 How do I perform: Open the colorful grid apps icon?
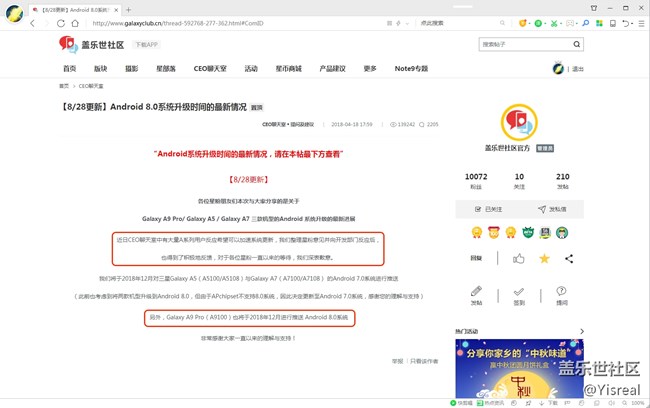tap(599, 23)
